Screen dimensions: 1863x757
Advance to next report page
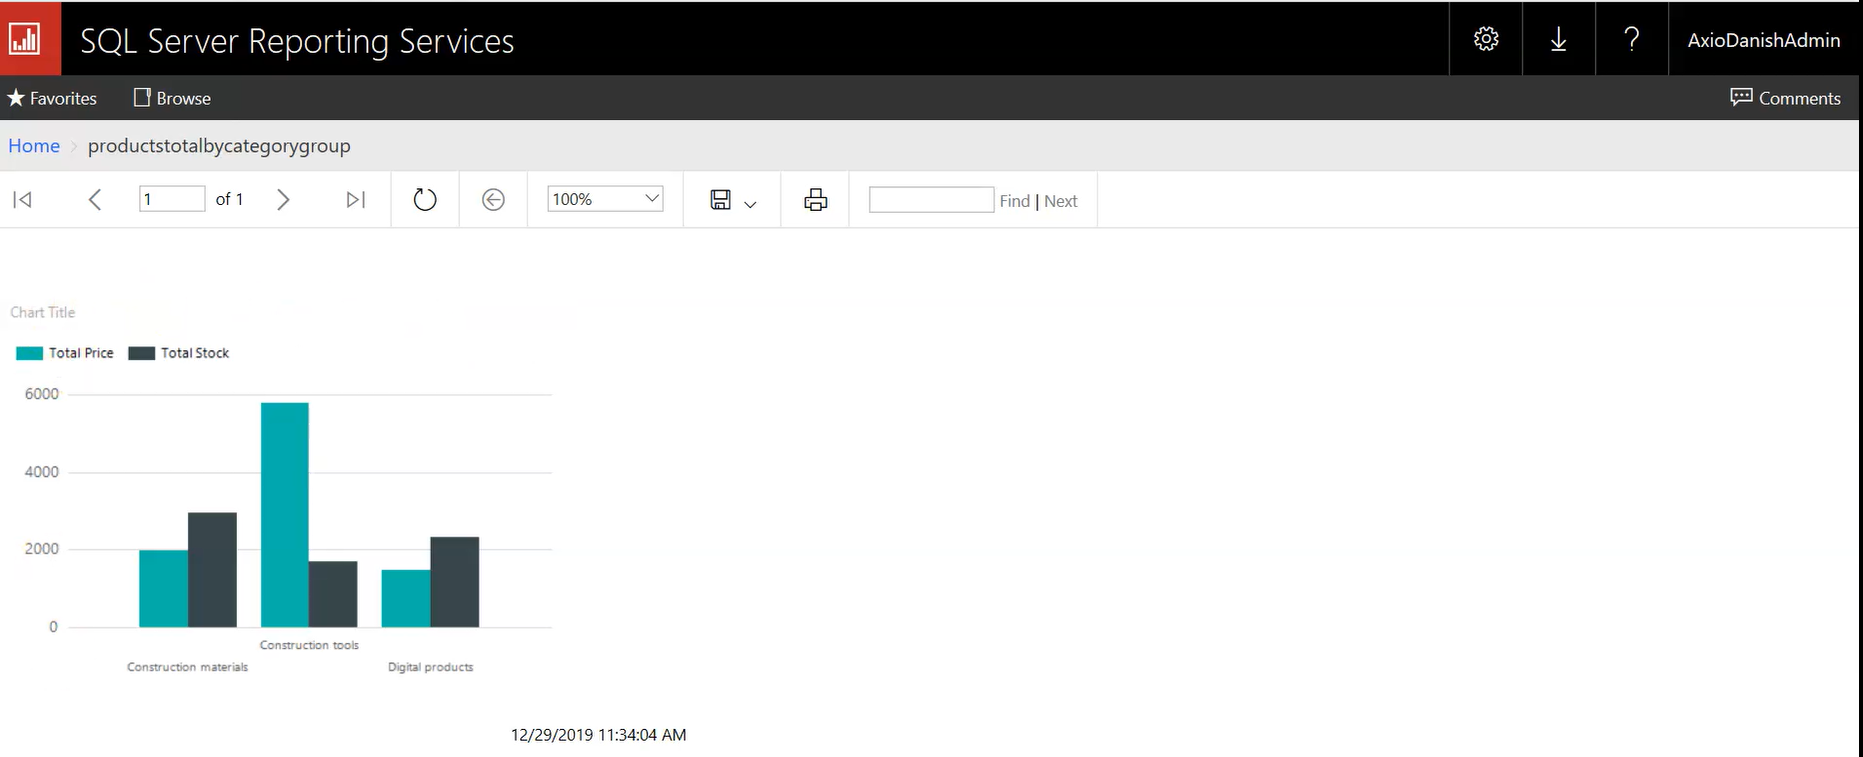pyautogui.click(x=283, y=200)
